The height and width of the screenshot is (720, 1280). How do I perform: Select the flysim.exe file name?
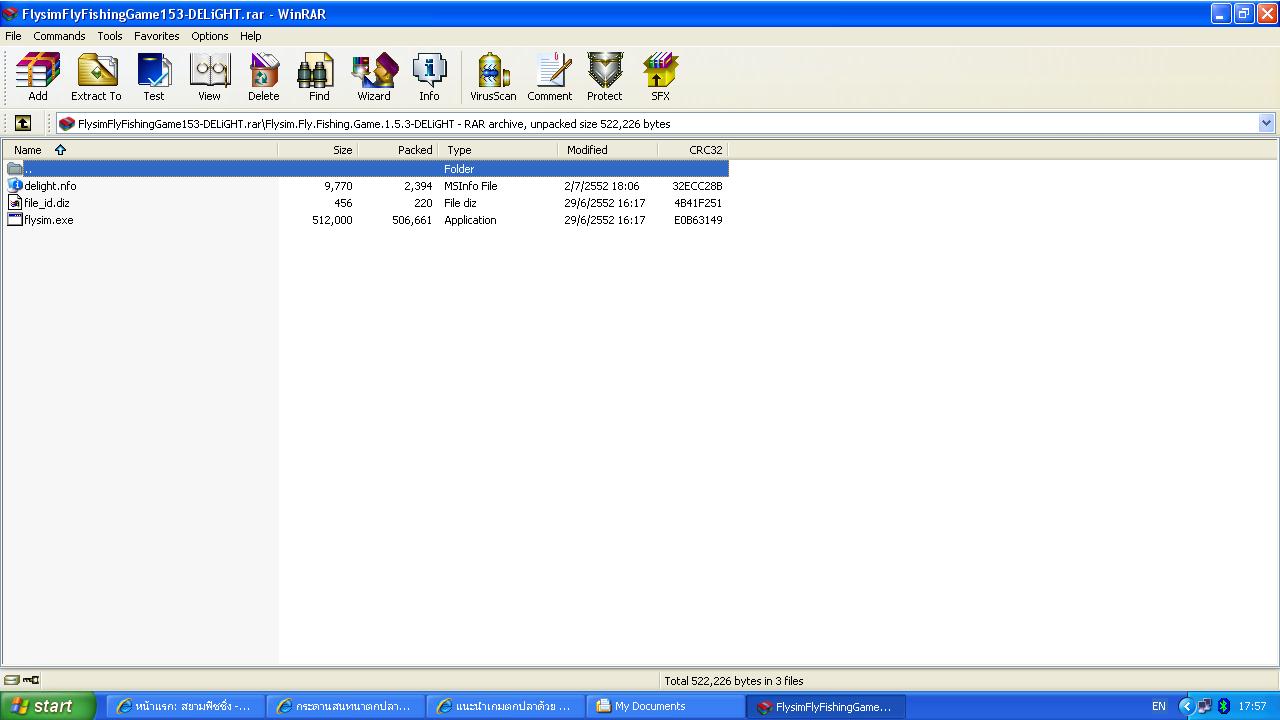point(49,220)
